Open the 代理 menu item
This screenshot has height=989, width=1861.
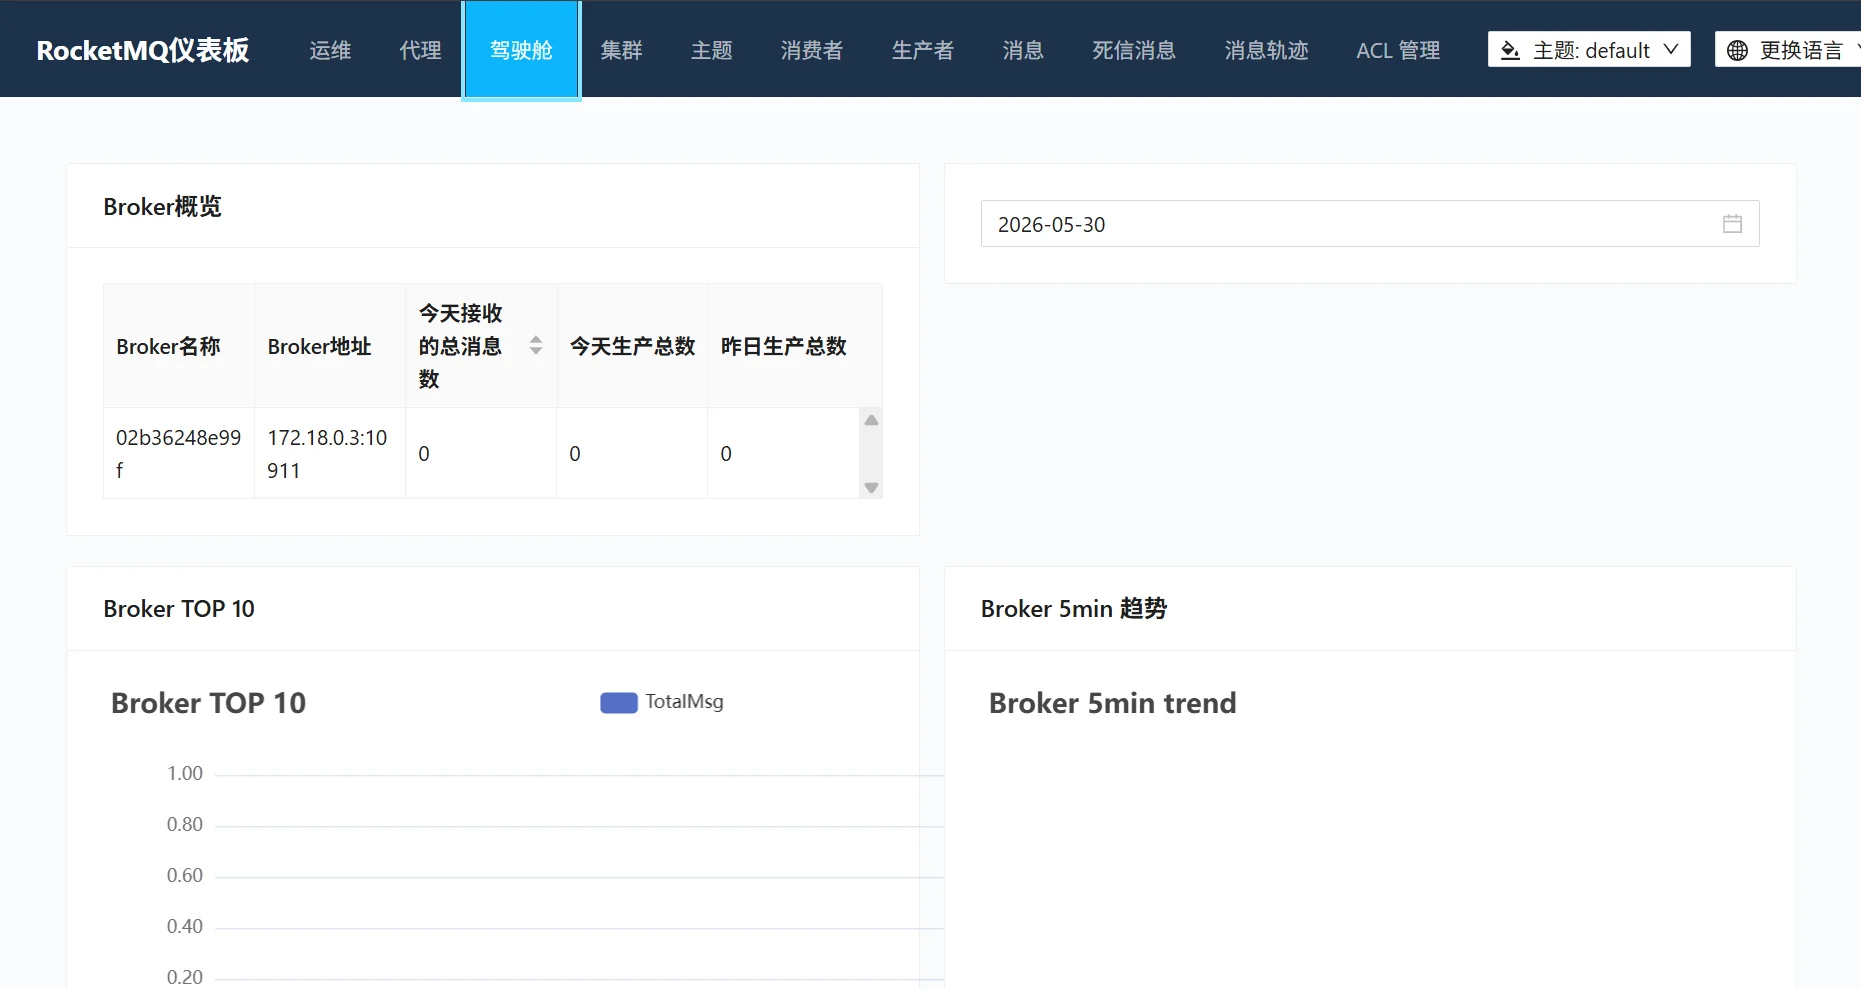[420, 50]
